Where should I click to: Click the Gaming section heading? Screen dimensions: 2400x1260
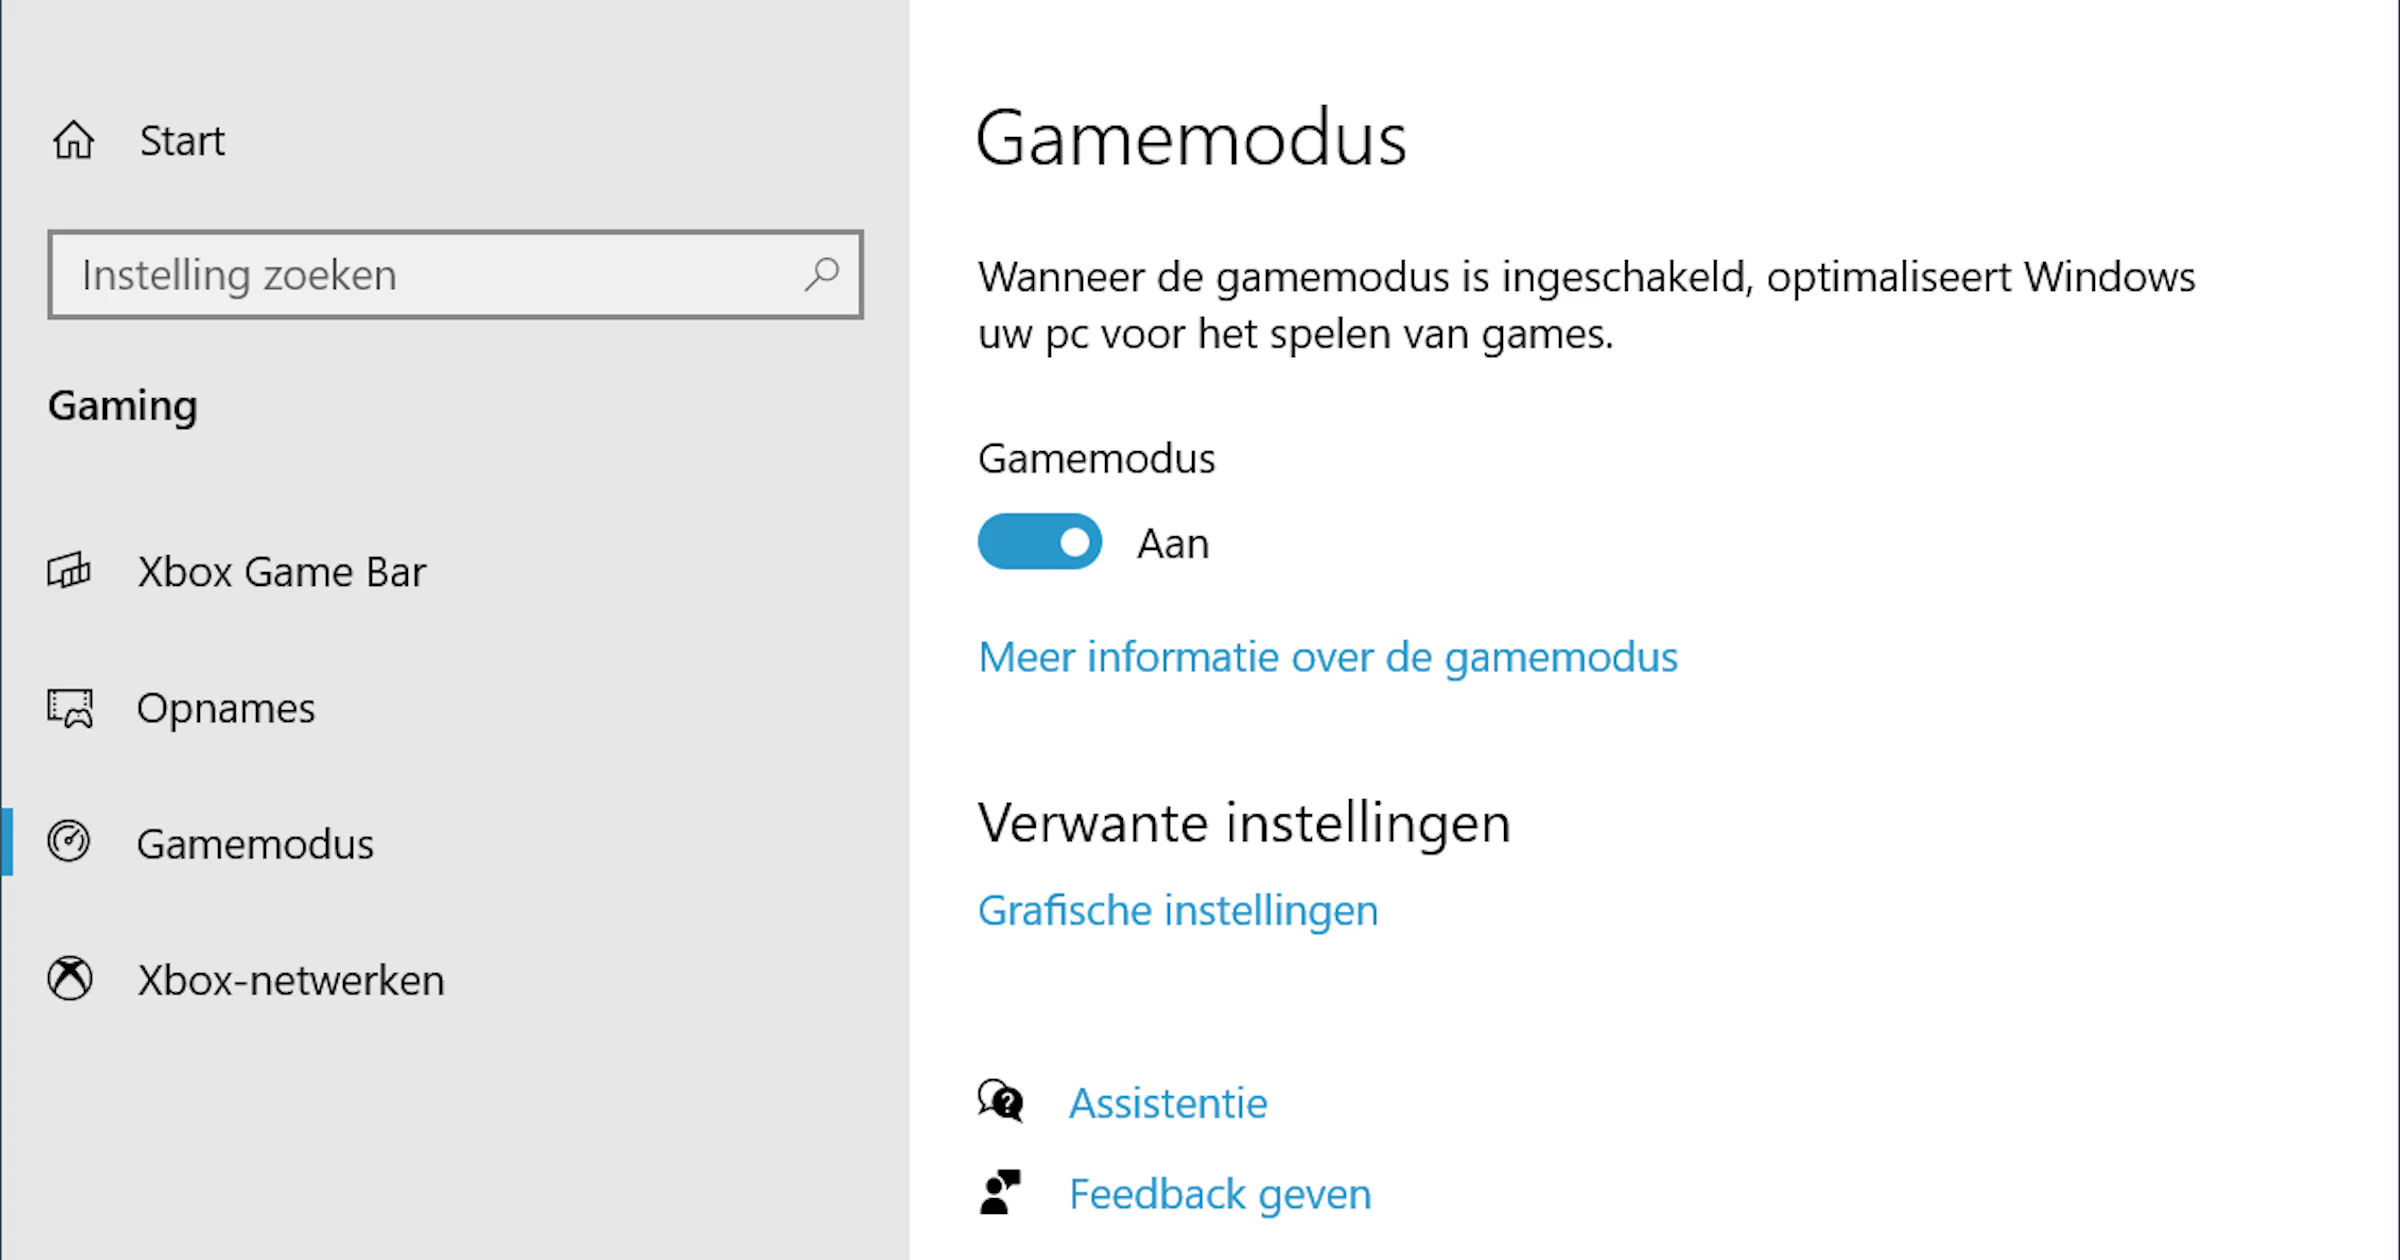coord(122,406)
